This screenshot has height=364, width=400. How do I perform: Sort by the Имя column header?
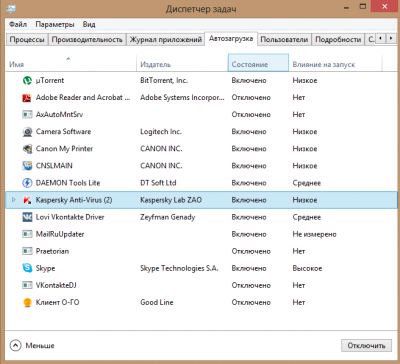pos(71,62)
